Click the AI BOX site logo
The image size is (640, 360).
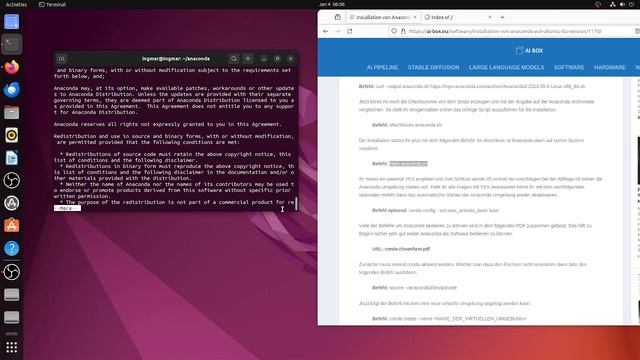click(x=529, y=51)
